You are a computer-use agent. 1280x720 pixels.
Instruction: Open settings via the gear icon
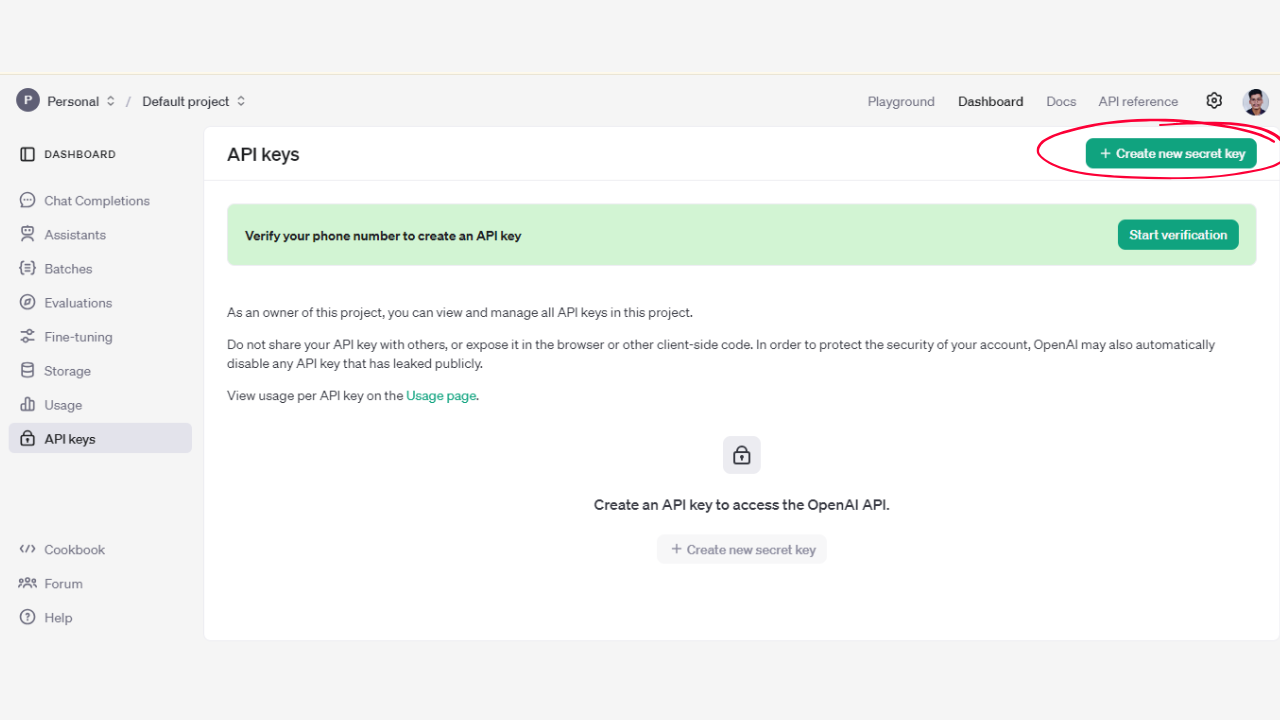pos(1214,101)
